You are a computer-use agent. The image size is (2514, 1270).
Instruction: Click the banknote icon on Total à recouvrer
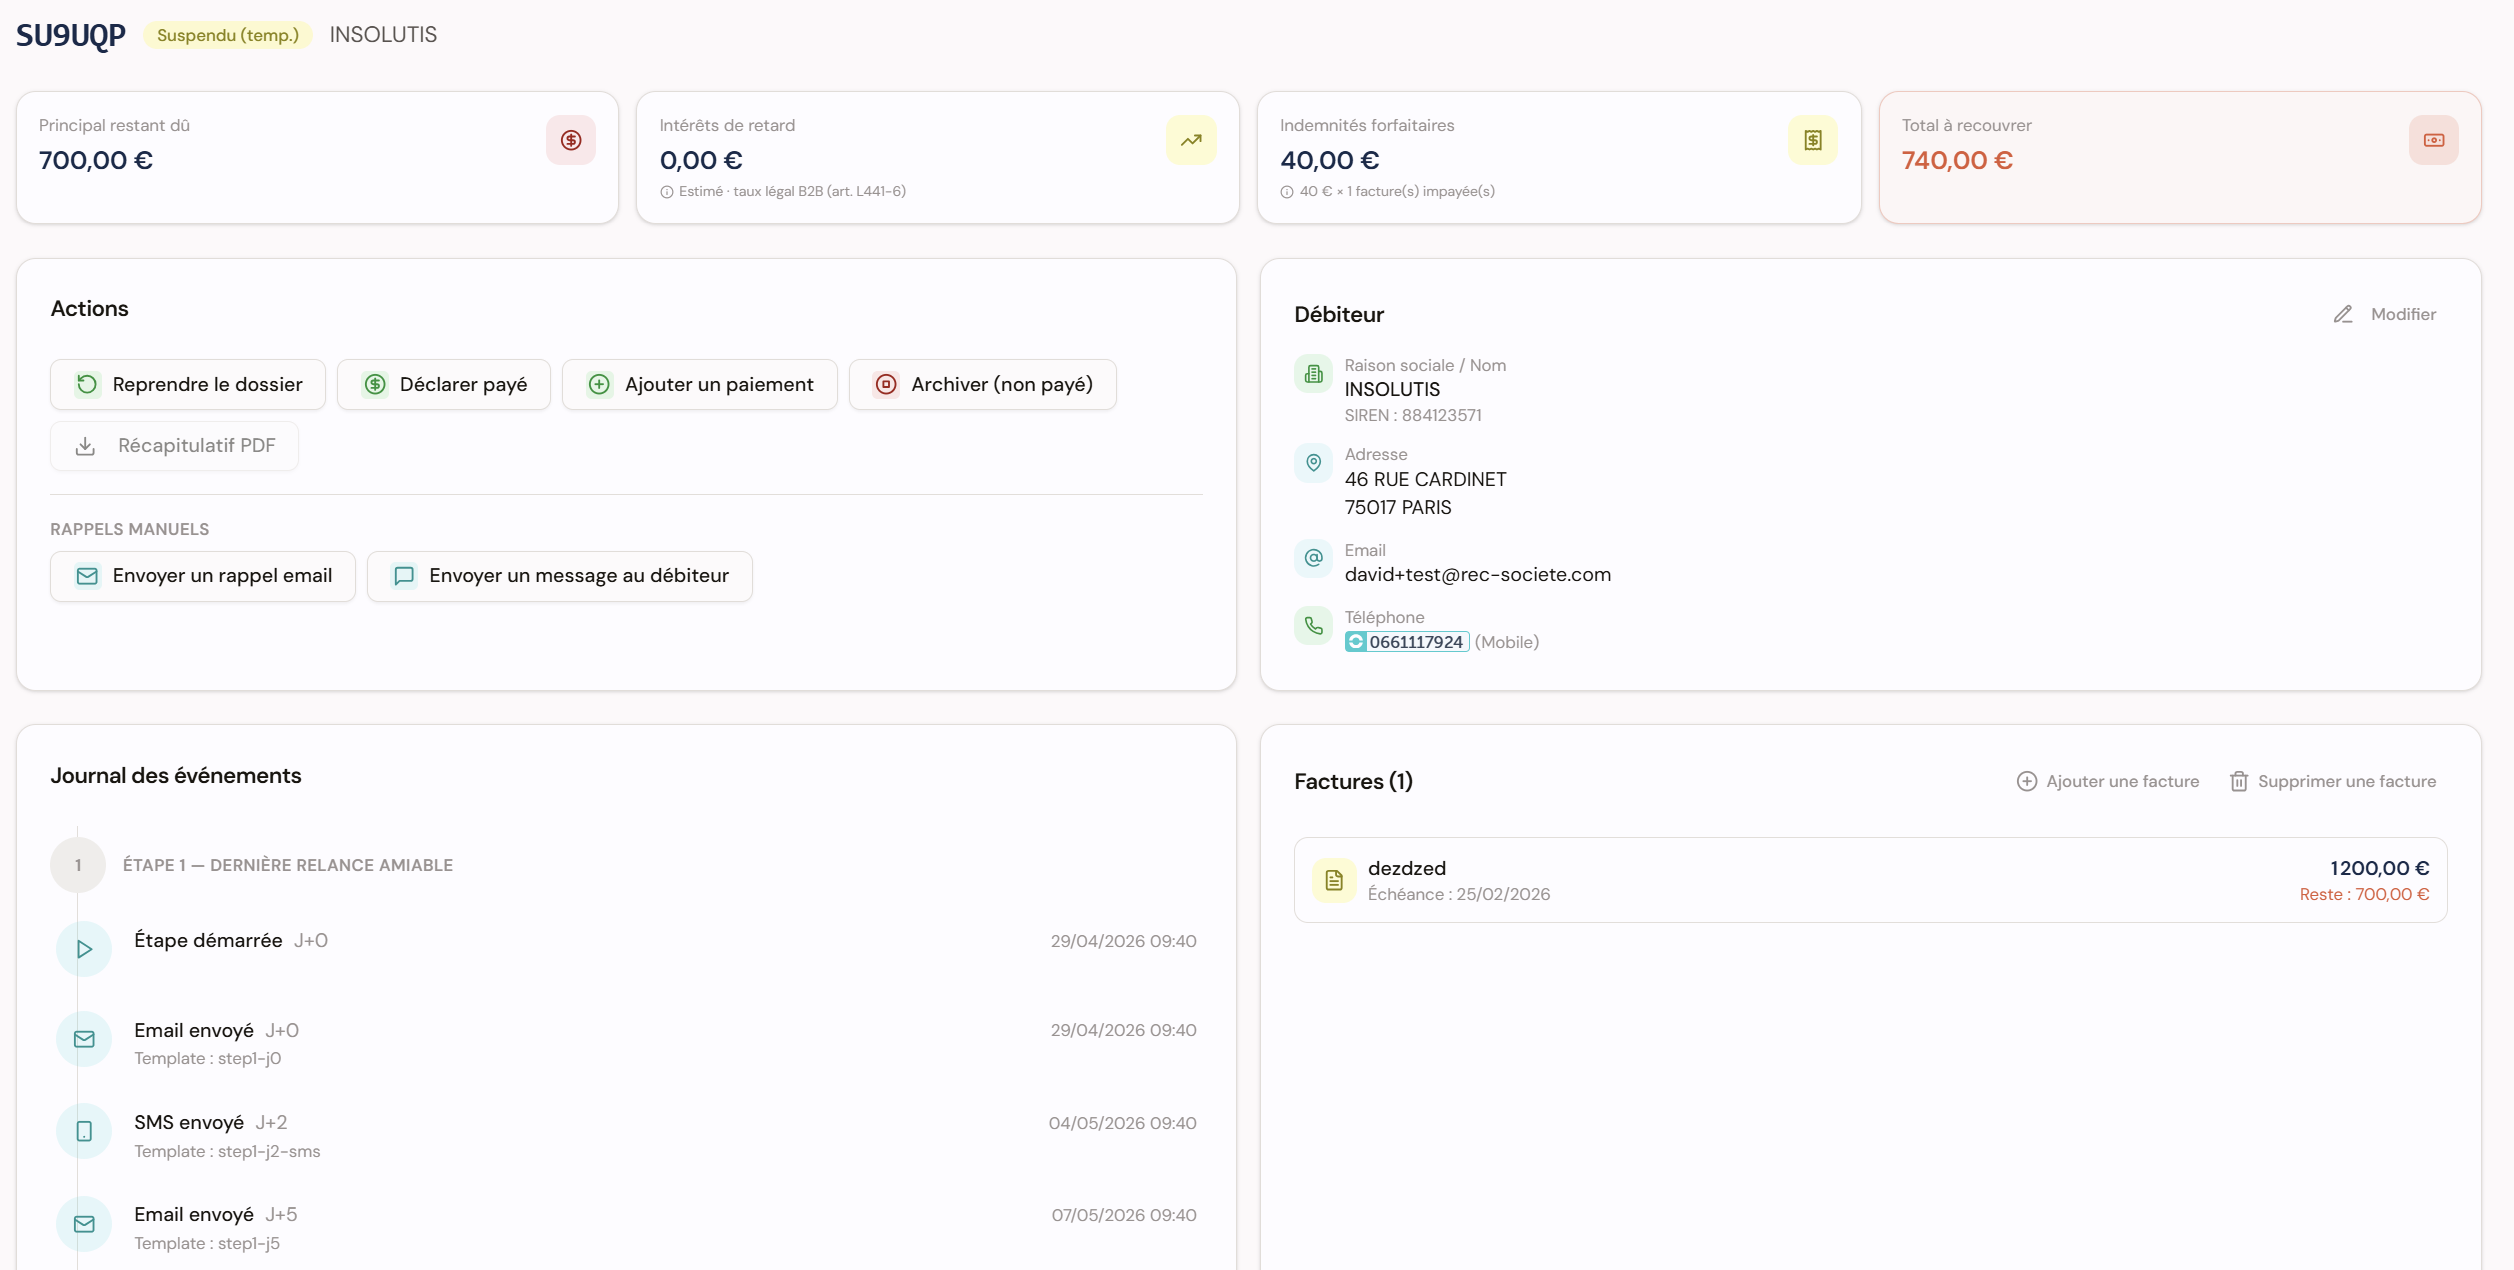(x=2434, y=140)
